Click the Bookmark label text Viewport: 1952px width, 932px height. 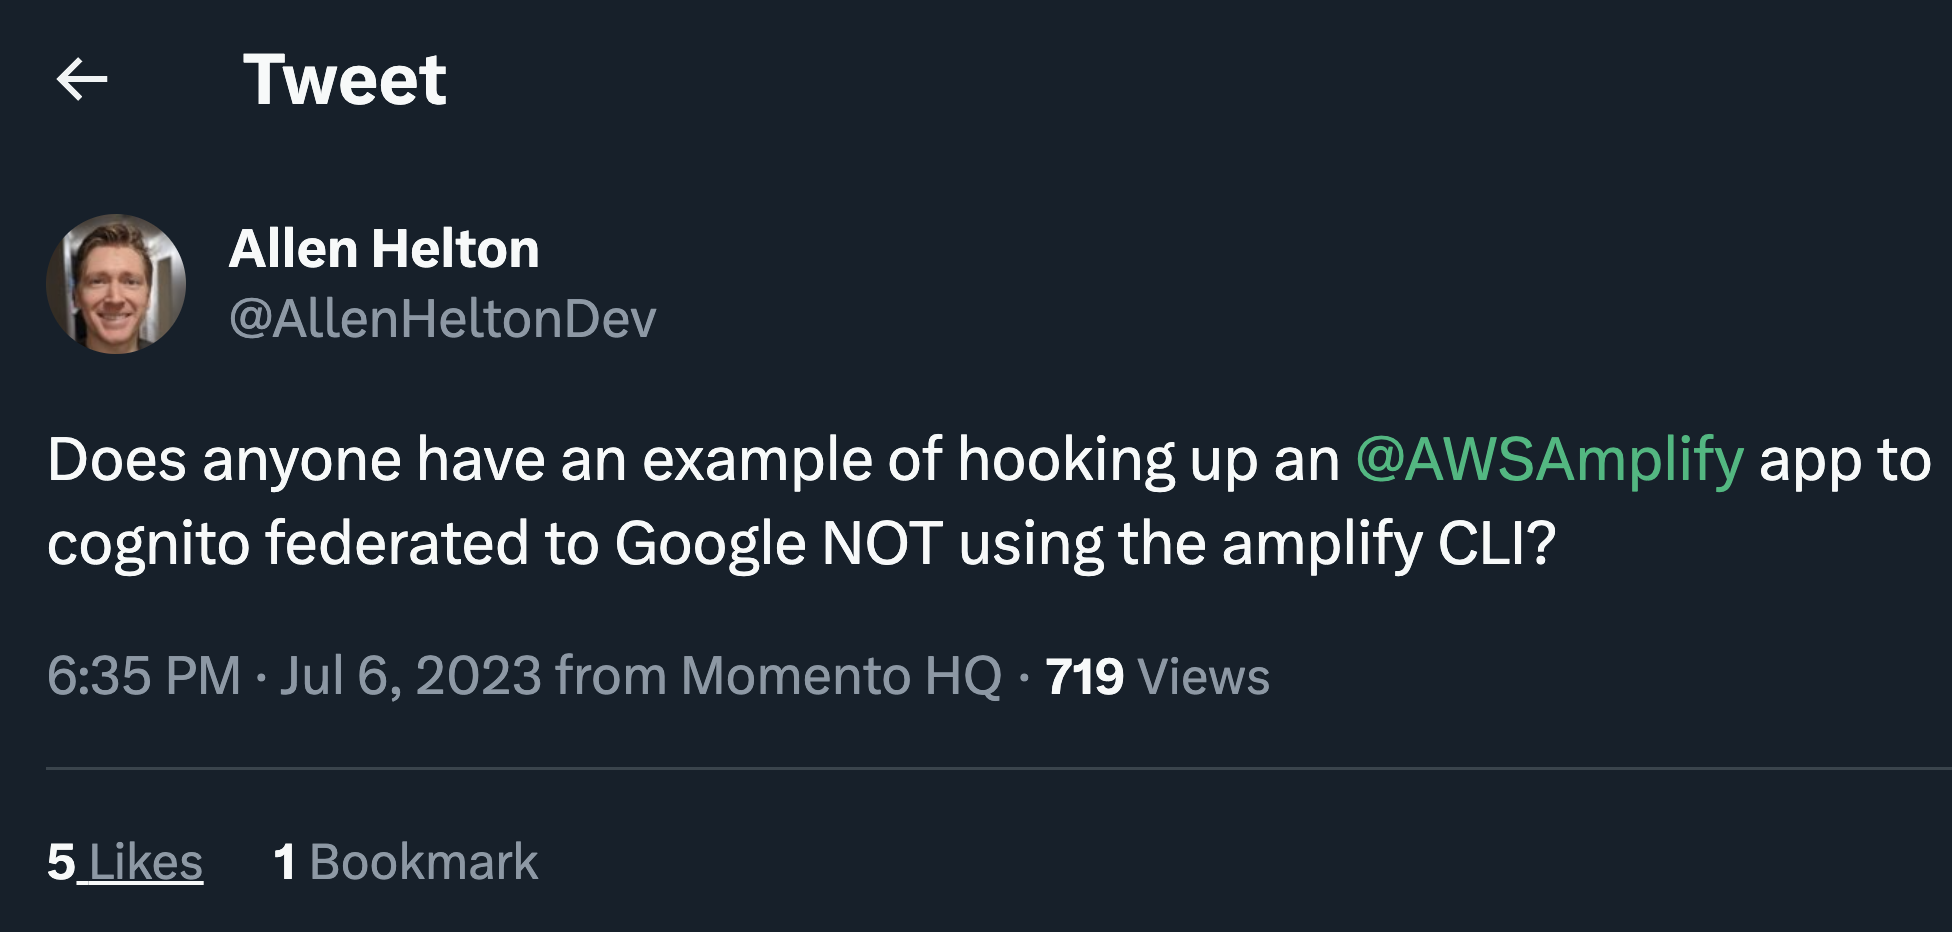click(x=422, y=861)
